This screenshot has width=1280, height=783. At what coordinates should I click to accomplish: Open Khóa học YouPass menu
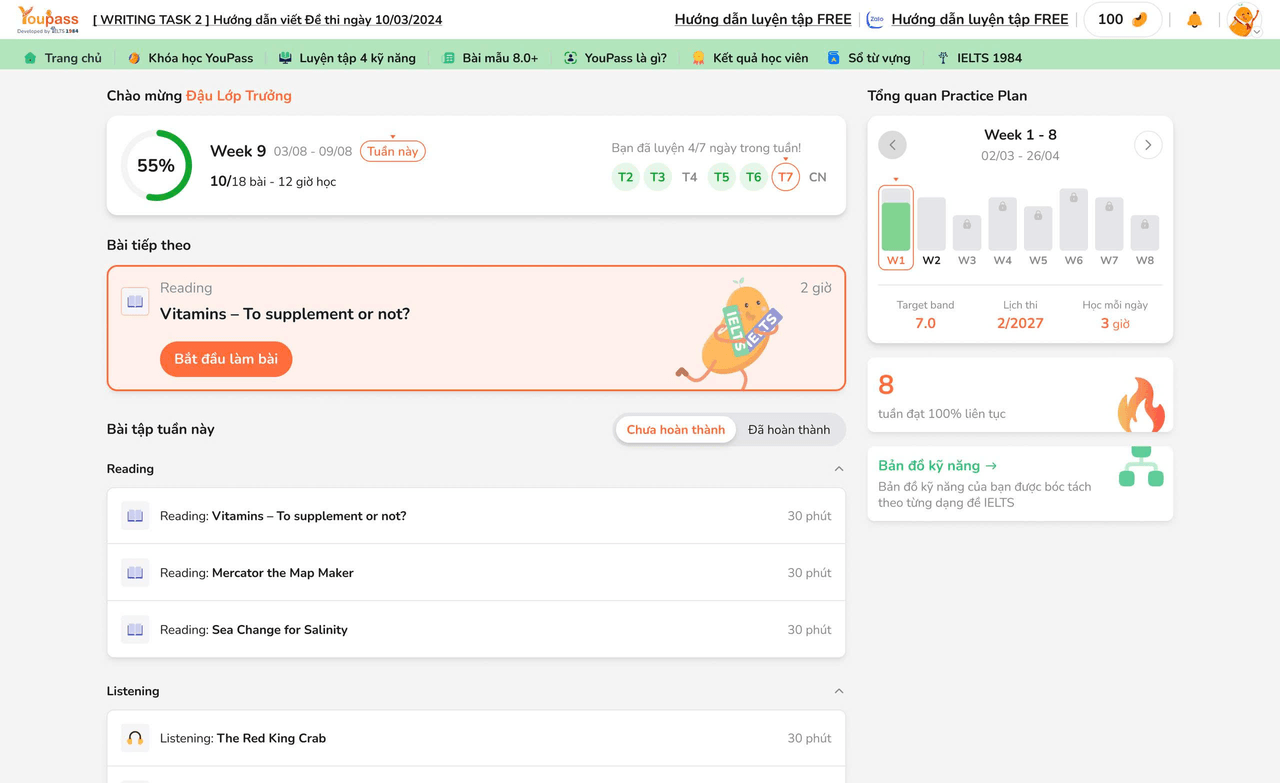pyautogui.click(x=191, y=58)
